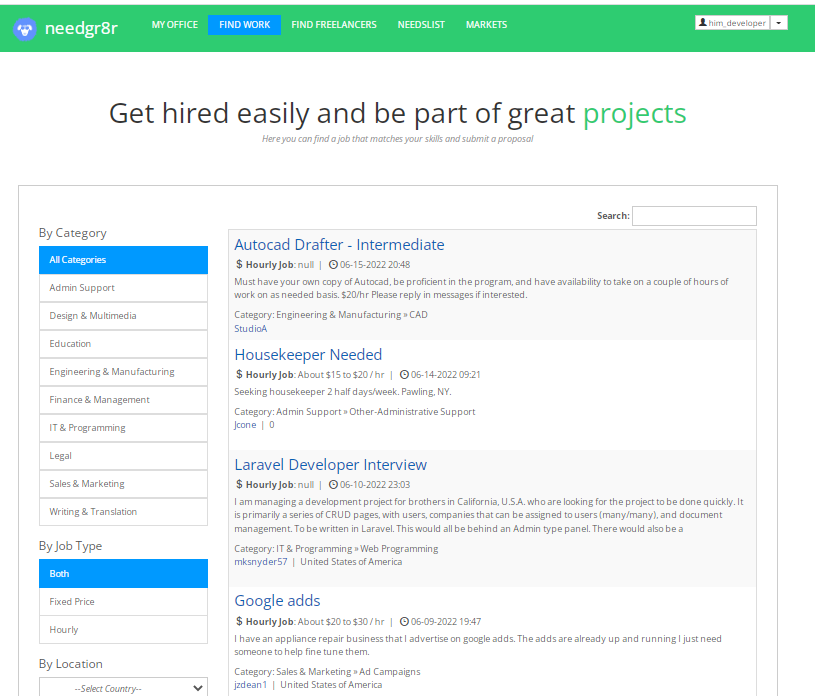This screenshot has height=696, width=815.
Task: Open the Housekeeper Needed job posting
Action: pyautogui.click(x=308, y=355)
